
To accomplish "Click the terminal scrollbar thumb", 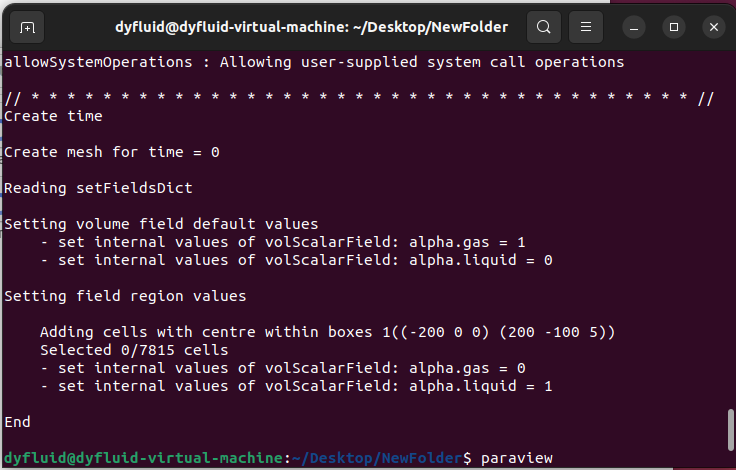I will [730, 430].
